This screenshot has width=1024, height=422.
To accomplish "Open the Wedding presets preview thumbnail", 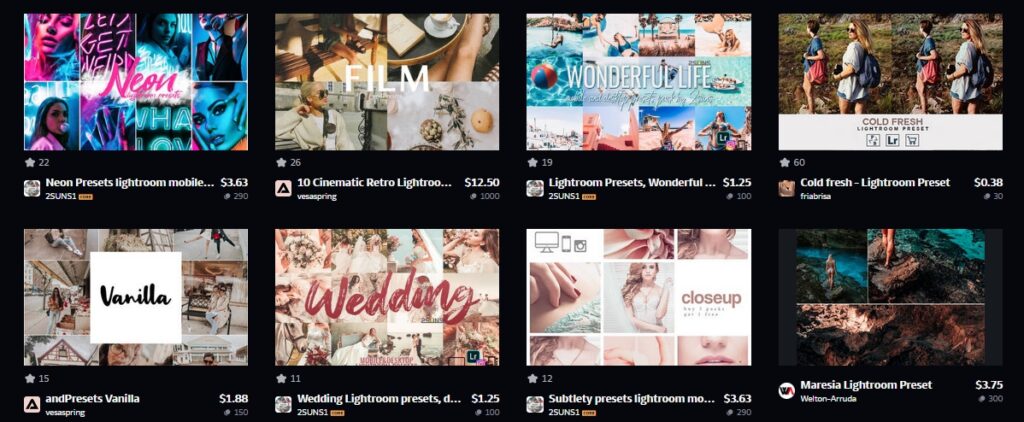I will pos(387,297).
